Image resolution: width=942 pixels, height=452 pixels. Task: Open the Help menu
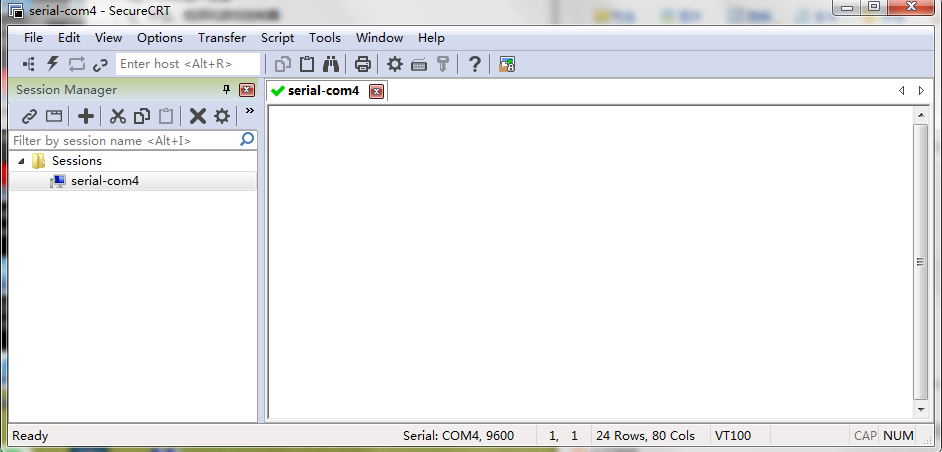[431, 38]
